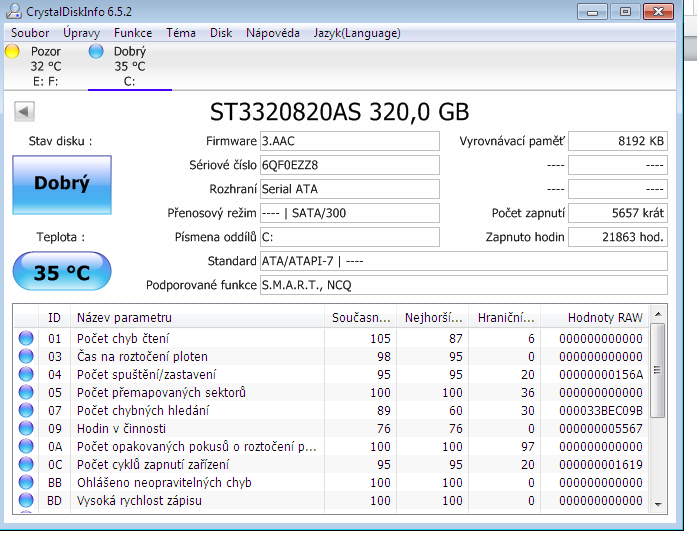Open the Disk menu

tap(221, 33)
